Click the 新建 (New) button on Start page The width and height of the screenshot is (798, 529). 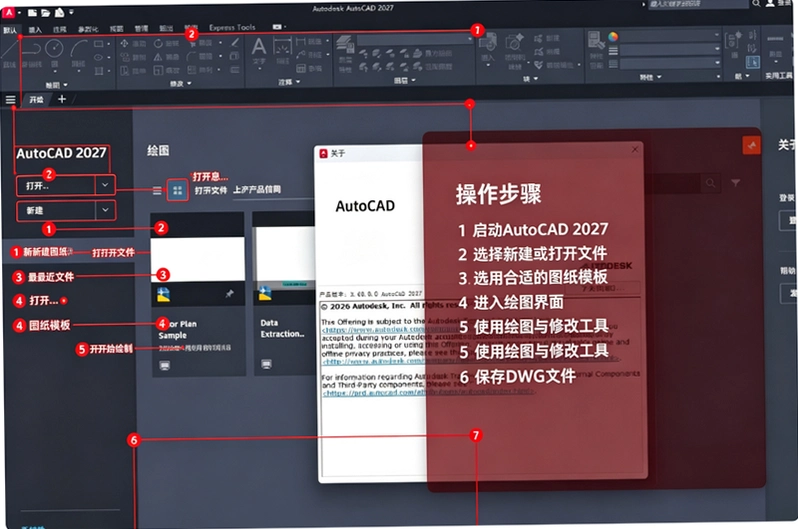(x=56, y=210)
